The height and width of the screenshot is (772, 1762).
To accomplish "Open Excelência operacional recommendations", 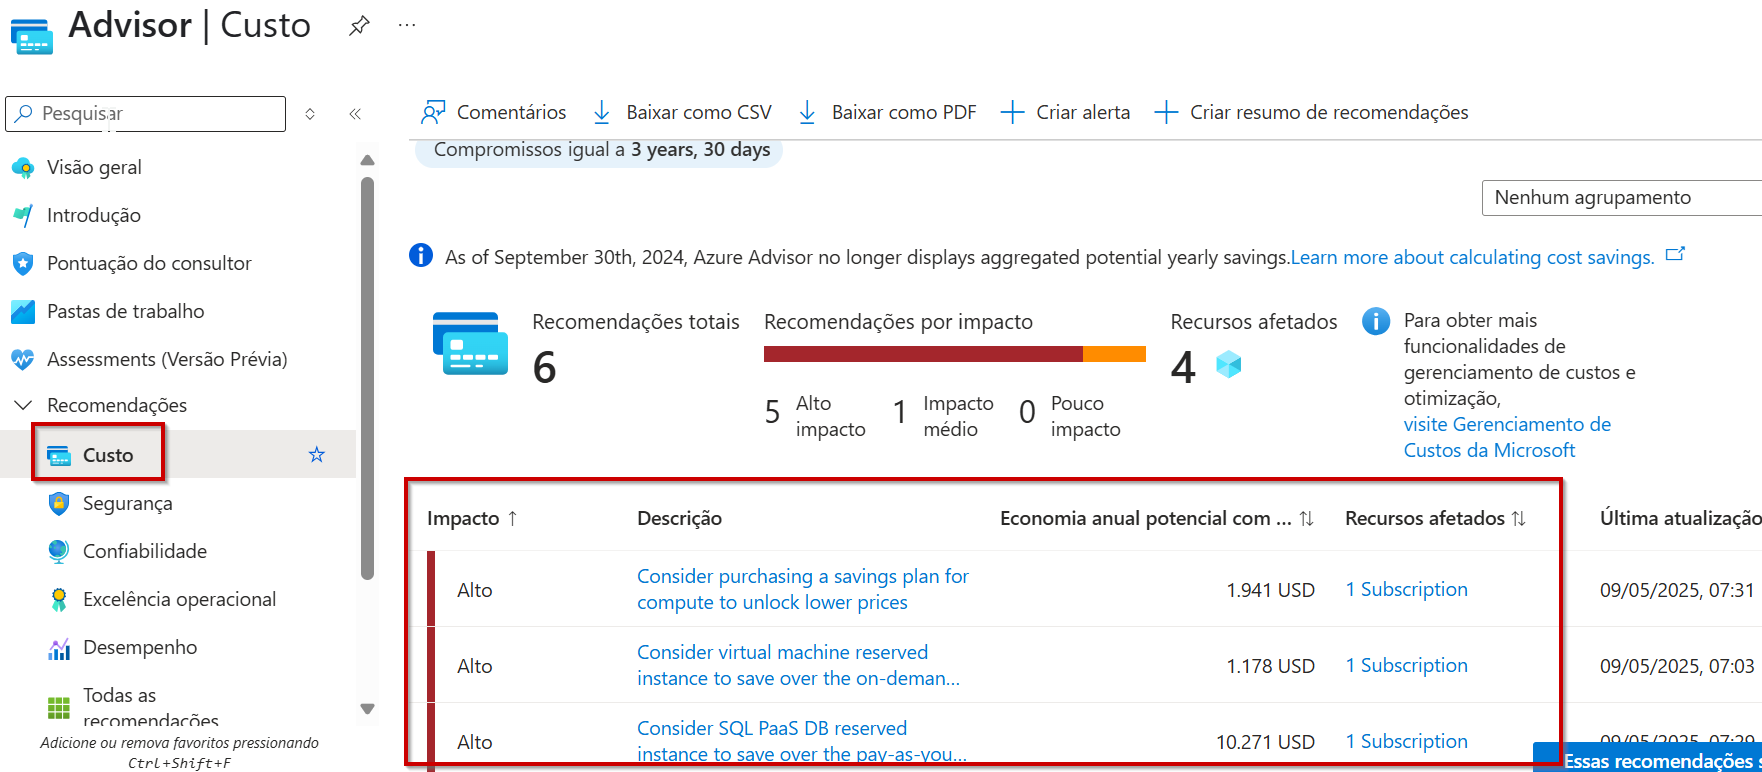I will click(180, 599).
